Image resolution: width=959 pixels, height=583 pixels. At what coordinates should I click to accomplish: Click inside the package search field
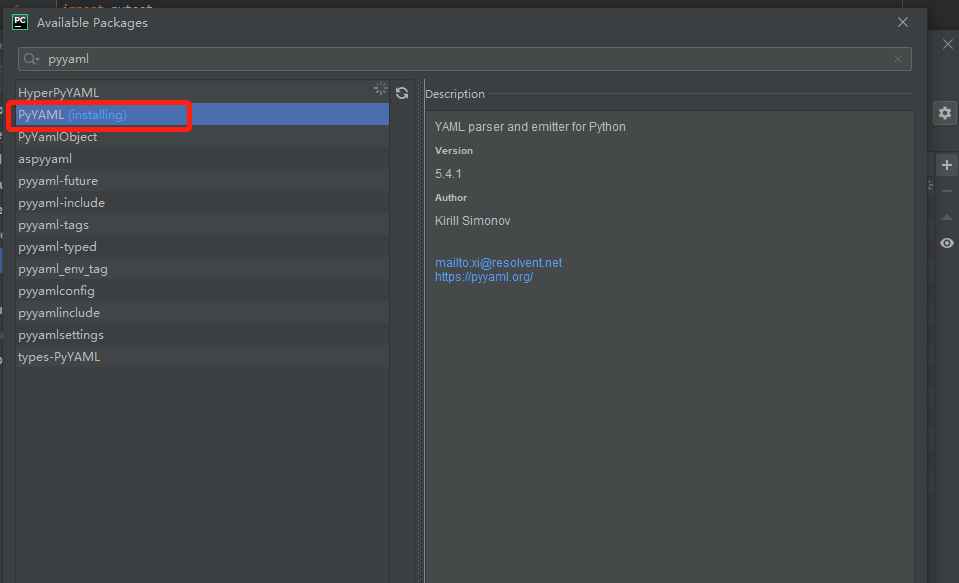pyautogui.click(x=465, y=59)
